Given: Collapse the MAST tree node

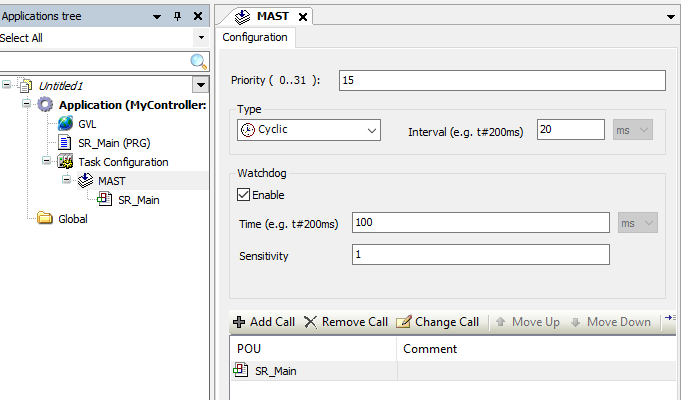Looking at the screenshot, I should pos(66,181).
